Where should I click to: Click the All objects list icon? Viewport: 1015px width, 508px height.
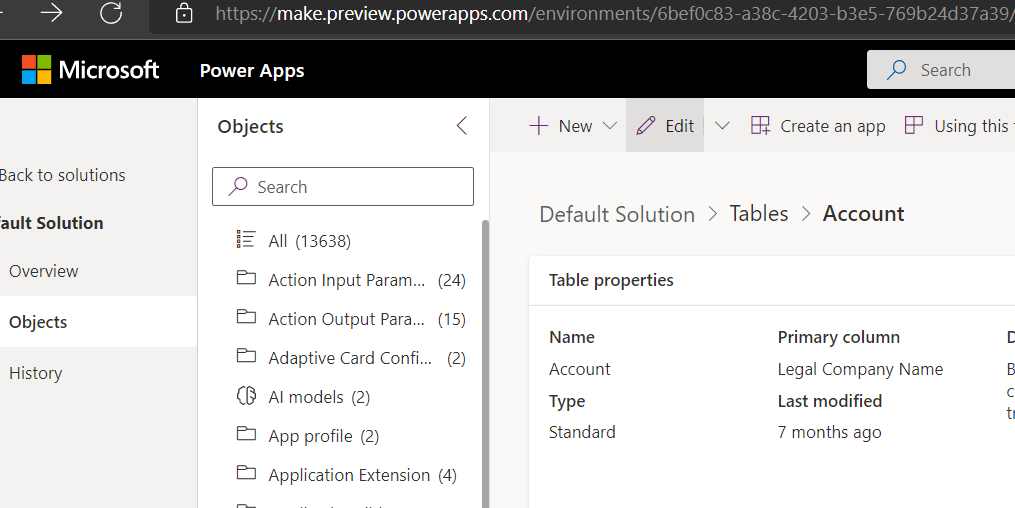point(246,240)
